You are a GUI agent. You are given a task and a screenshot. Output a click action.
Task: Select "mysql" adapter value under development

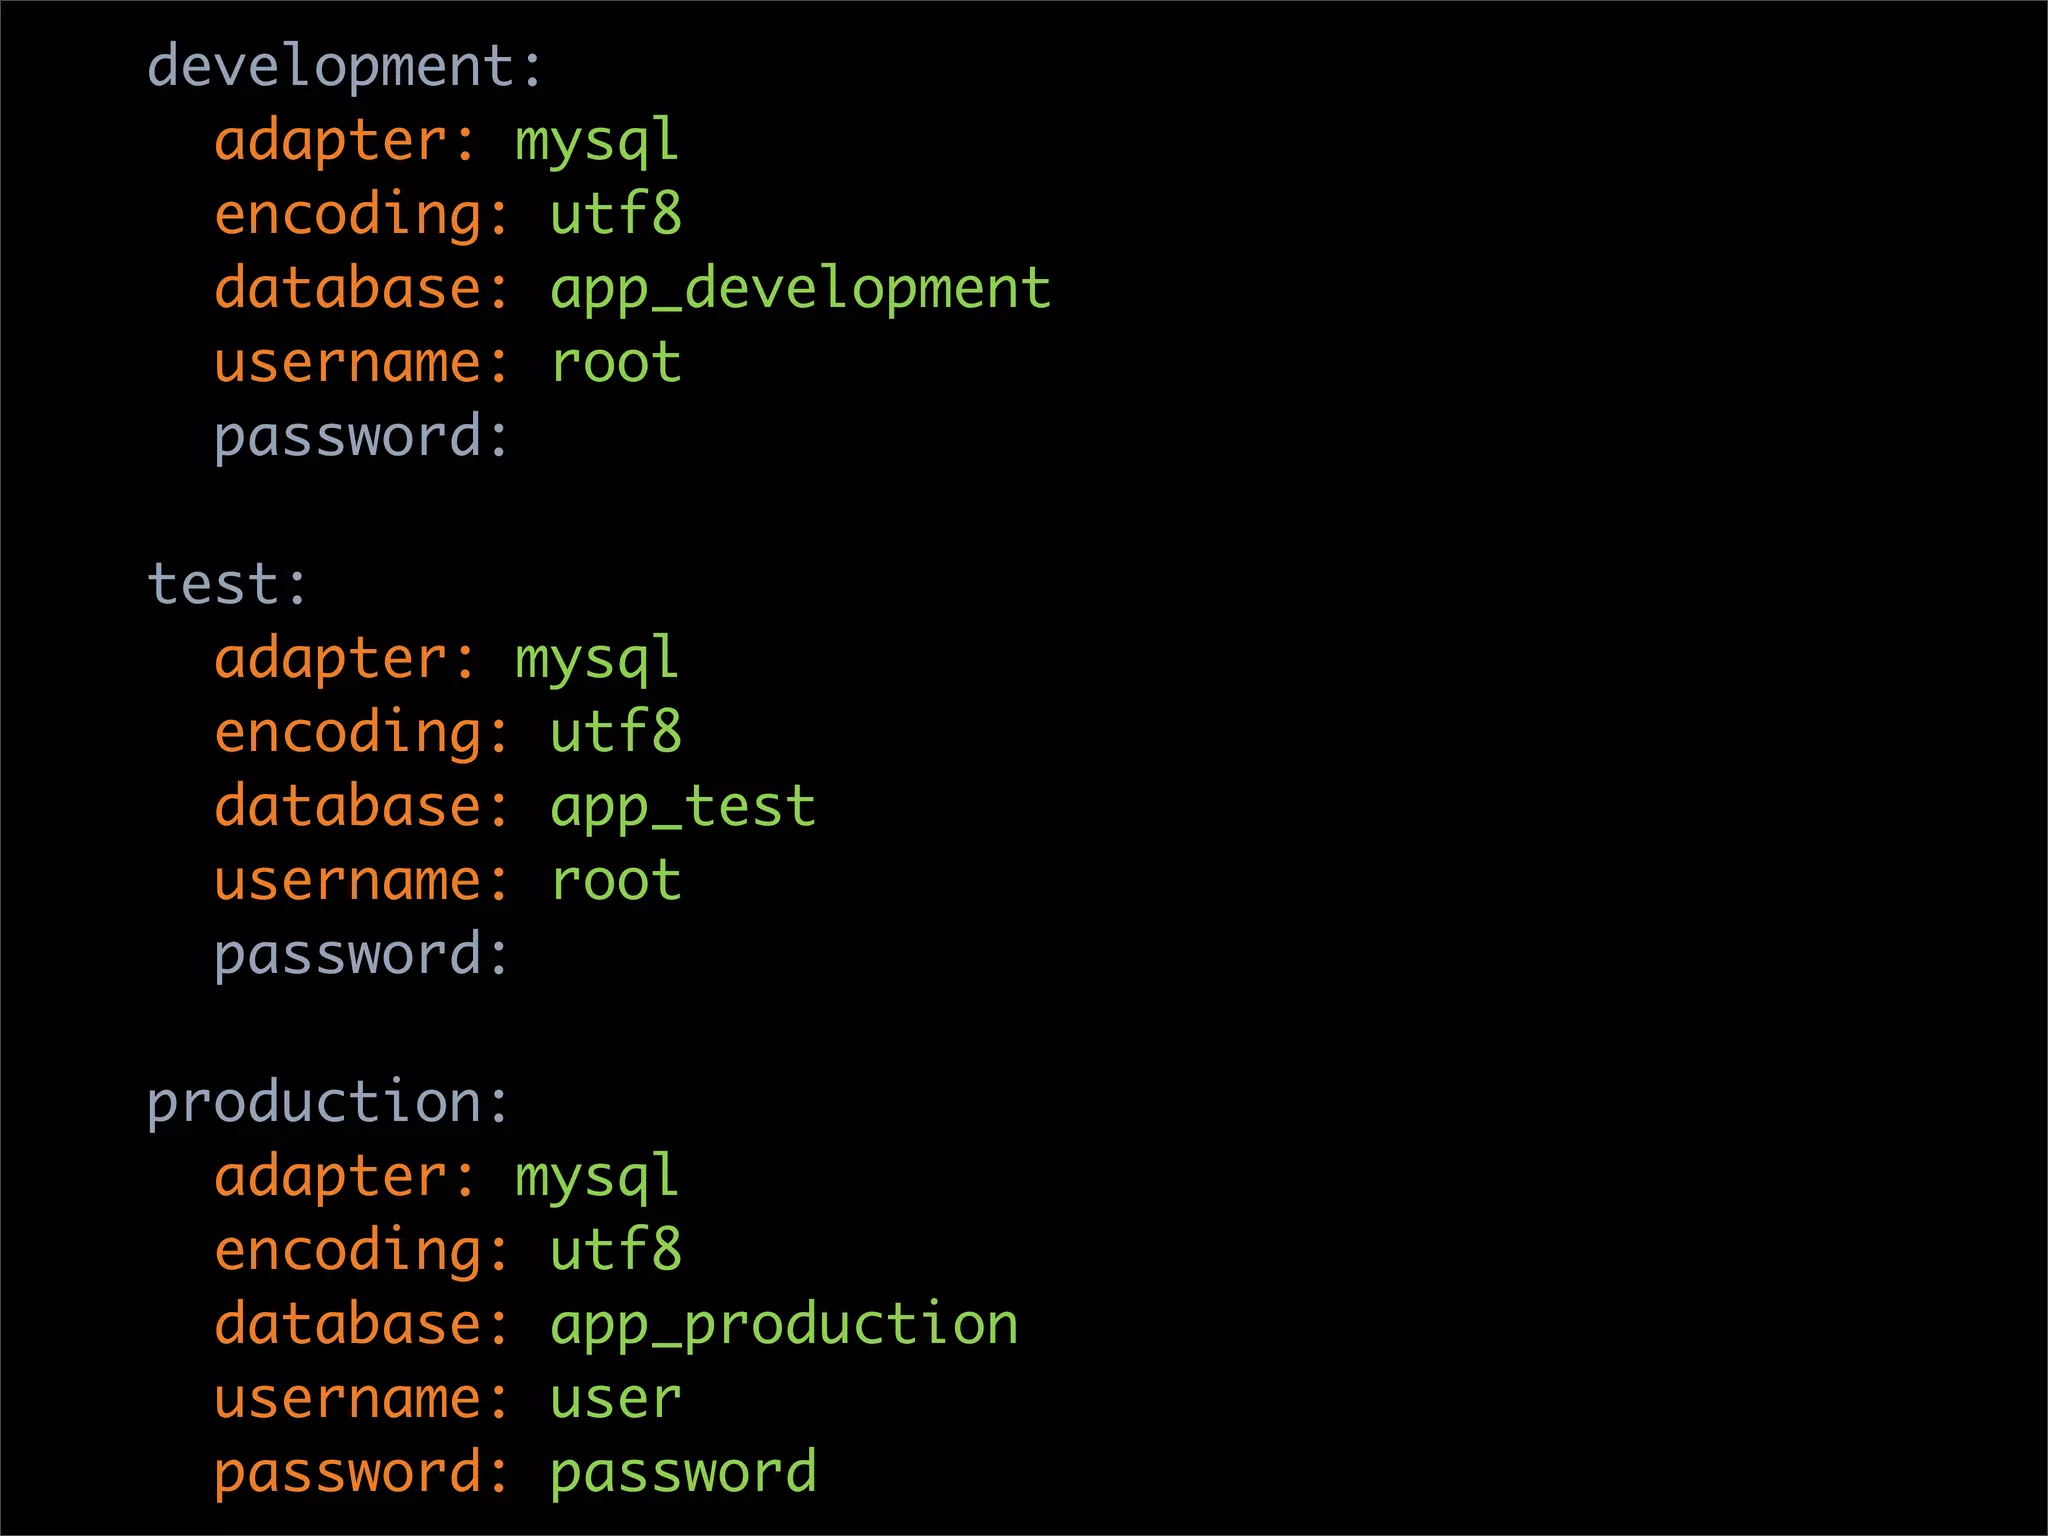click(597, 142)
